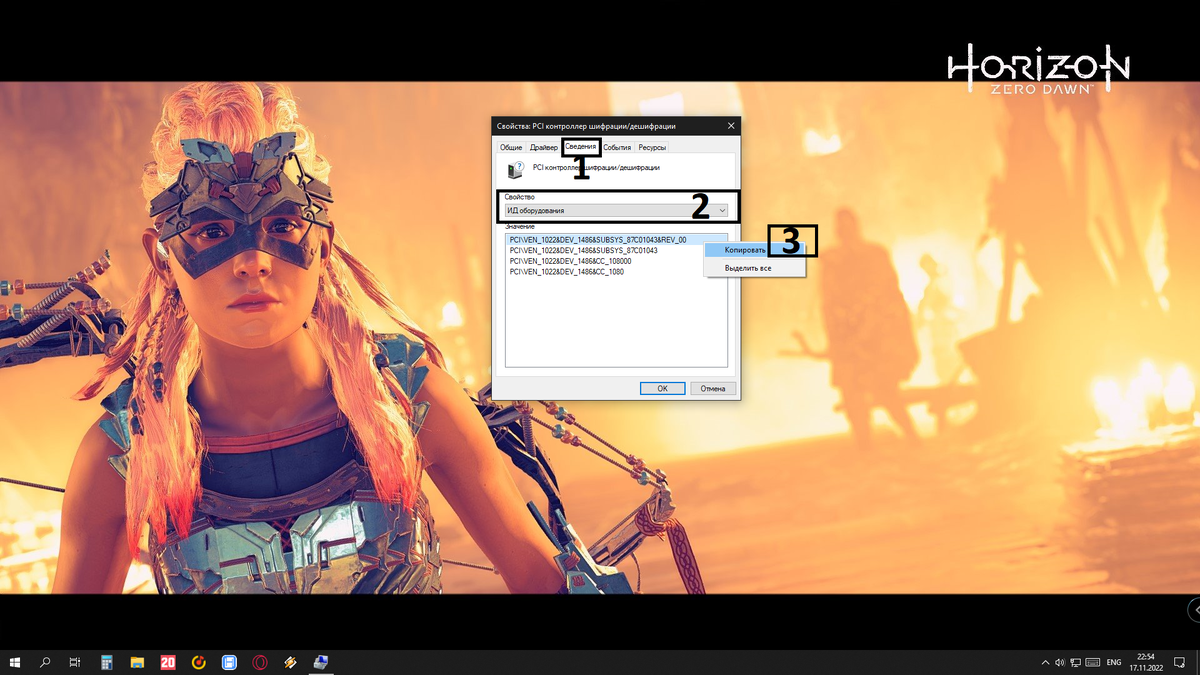Select the Device Manager taskbar icon

[321, 662]
